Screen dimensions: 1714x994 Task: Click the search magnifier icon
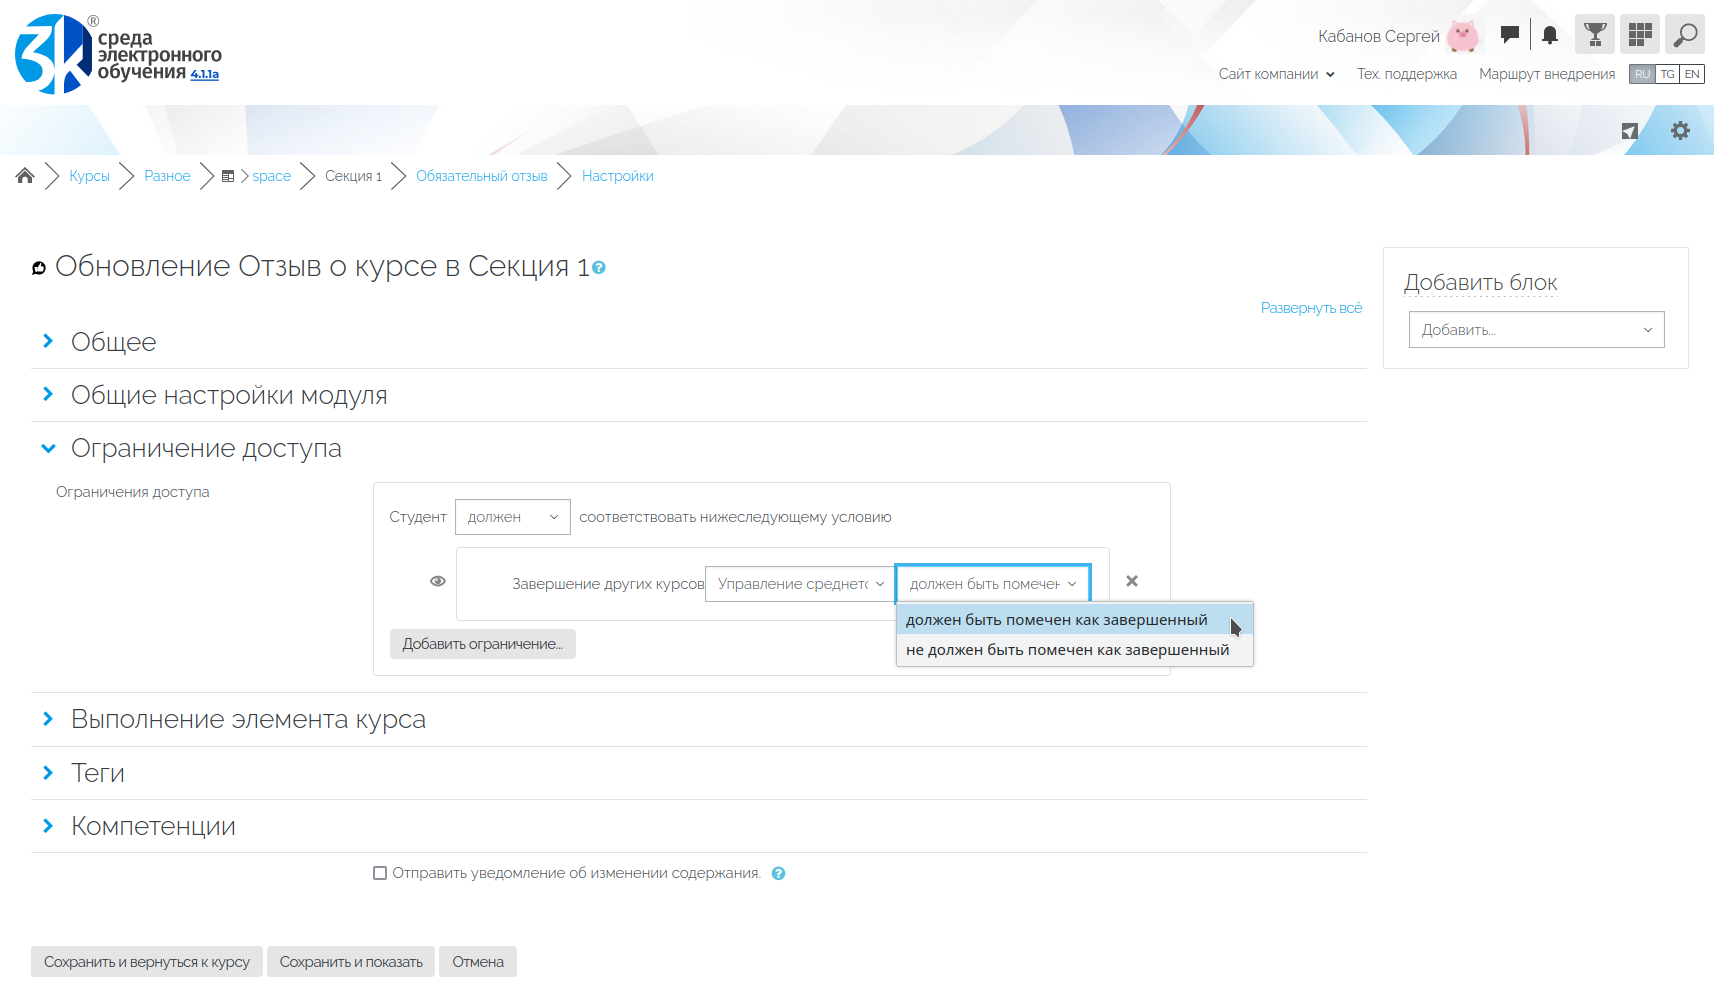click(x=1685, y=35)
